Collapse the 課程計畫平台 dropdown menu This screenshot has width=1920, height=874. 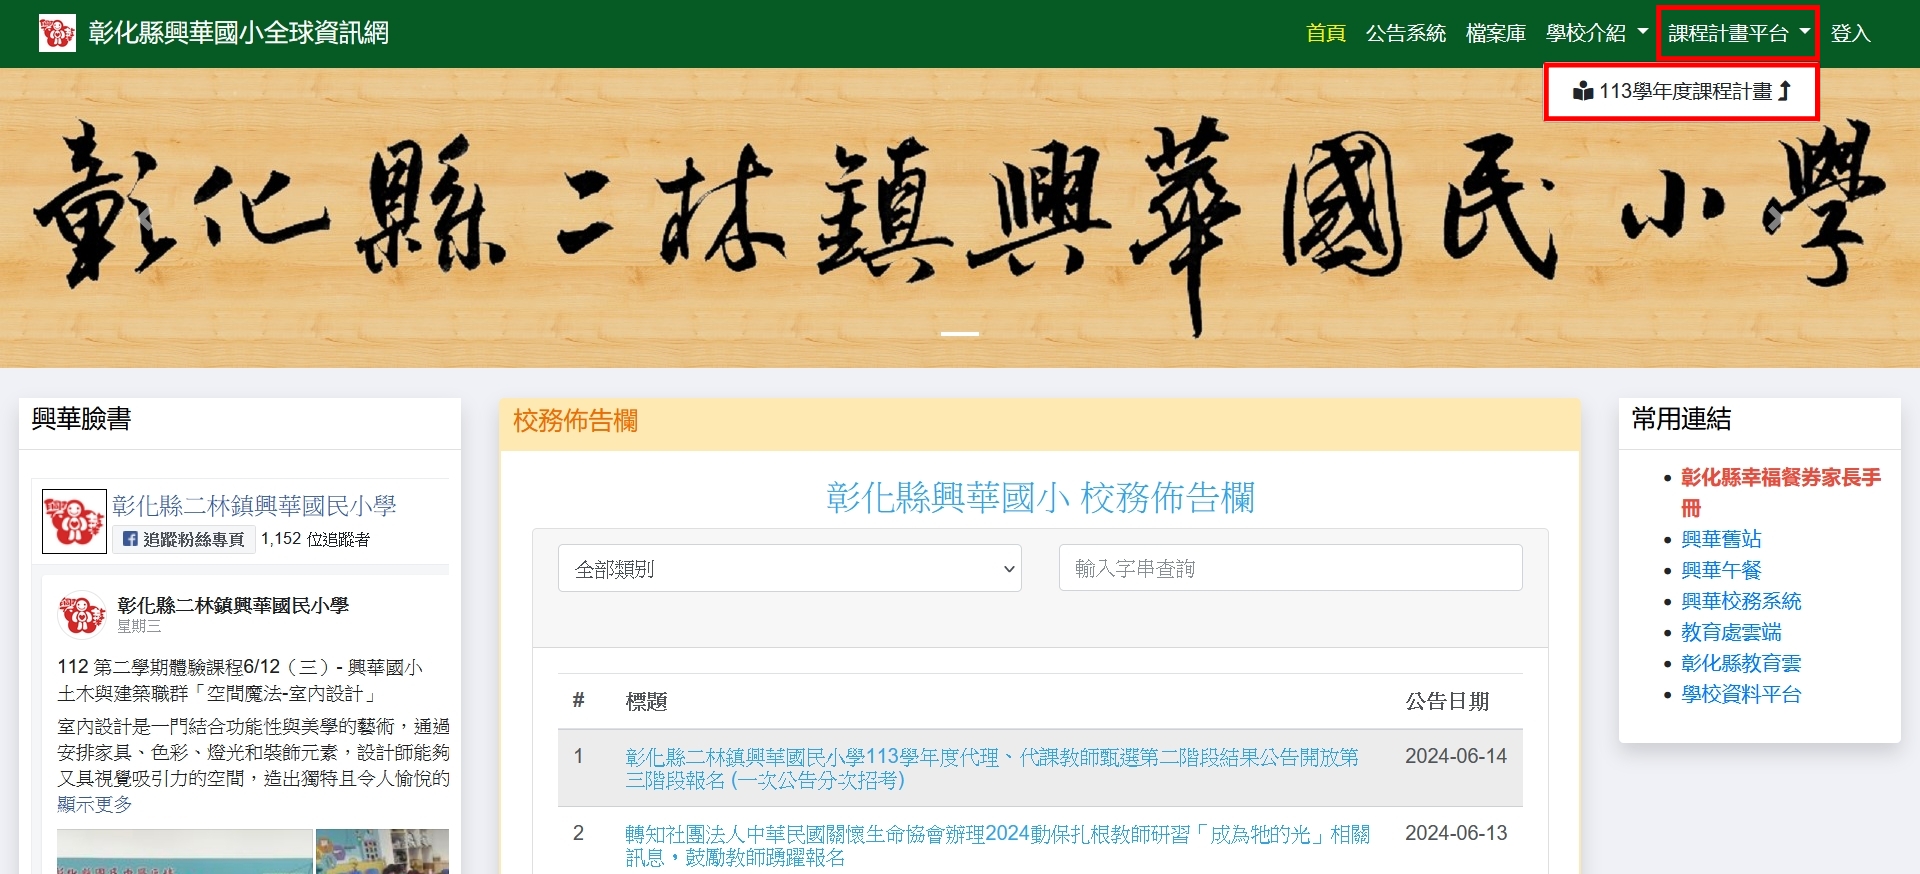(1738, 33)
